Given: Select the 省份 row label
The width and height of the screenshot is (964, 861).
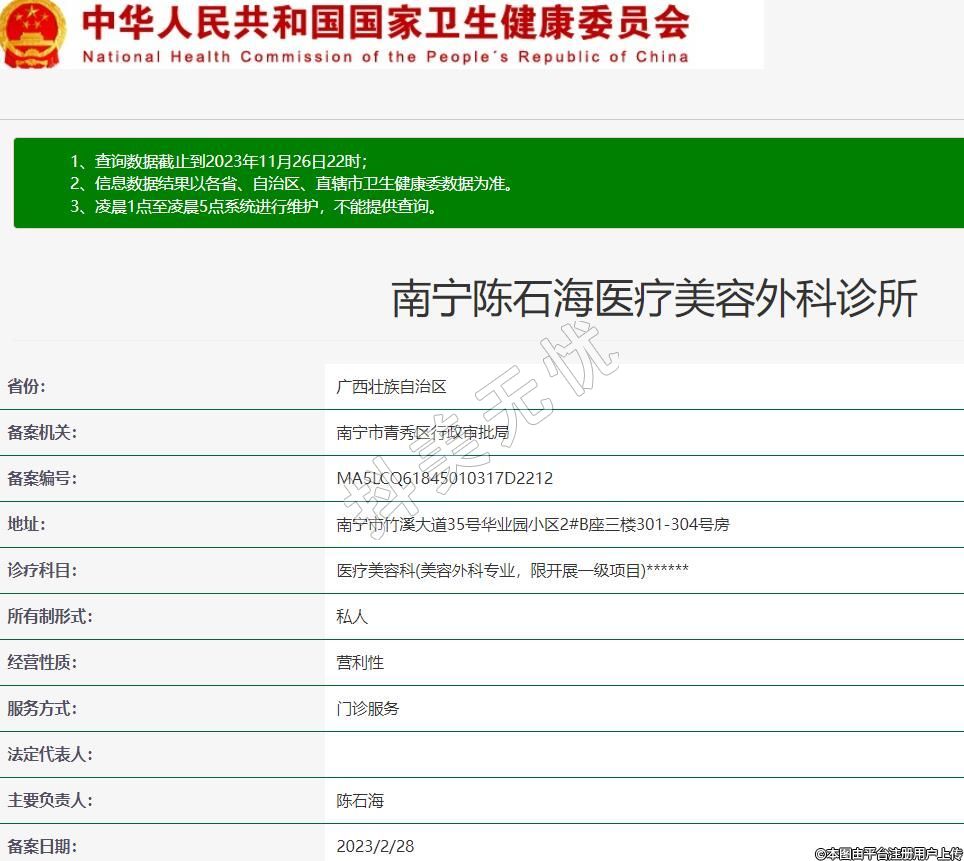Looking at the screenshot, I should [x=27, y=387].
